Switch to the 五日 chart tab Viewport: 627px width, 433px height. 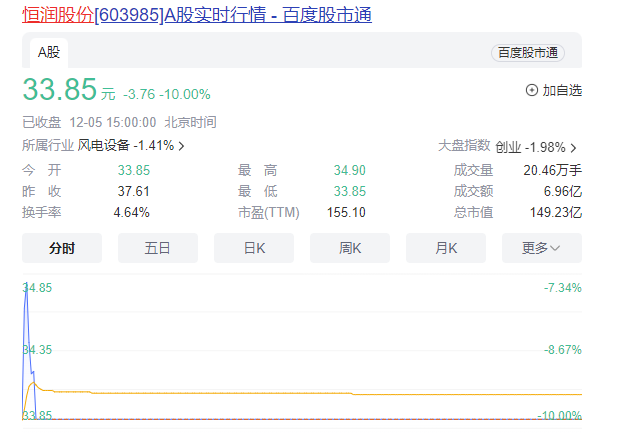(x=158, y=248)
